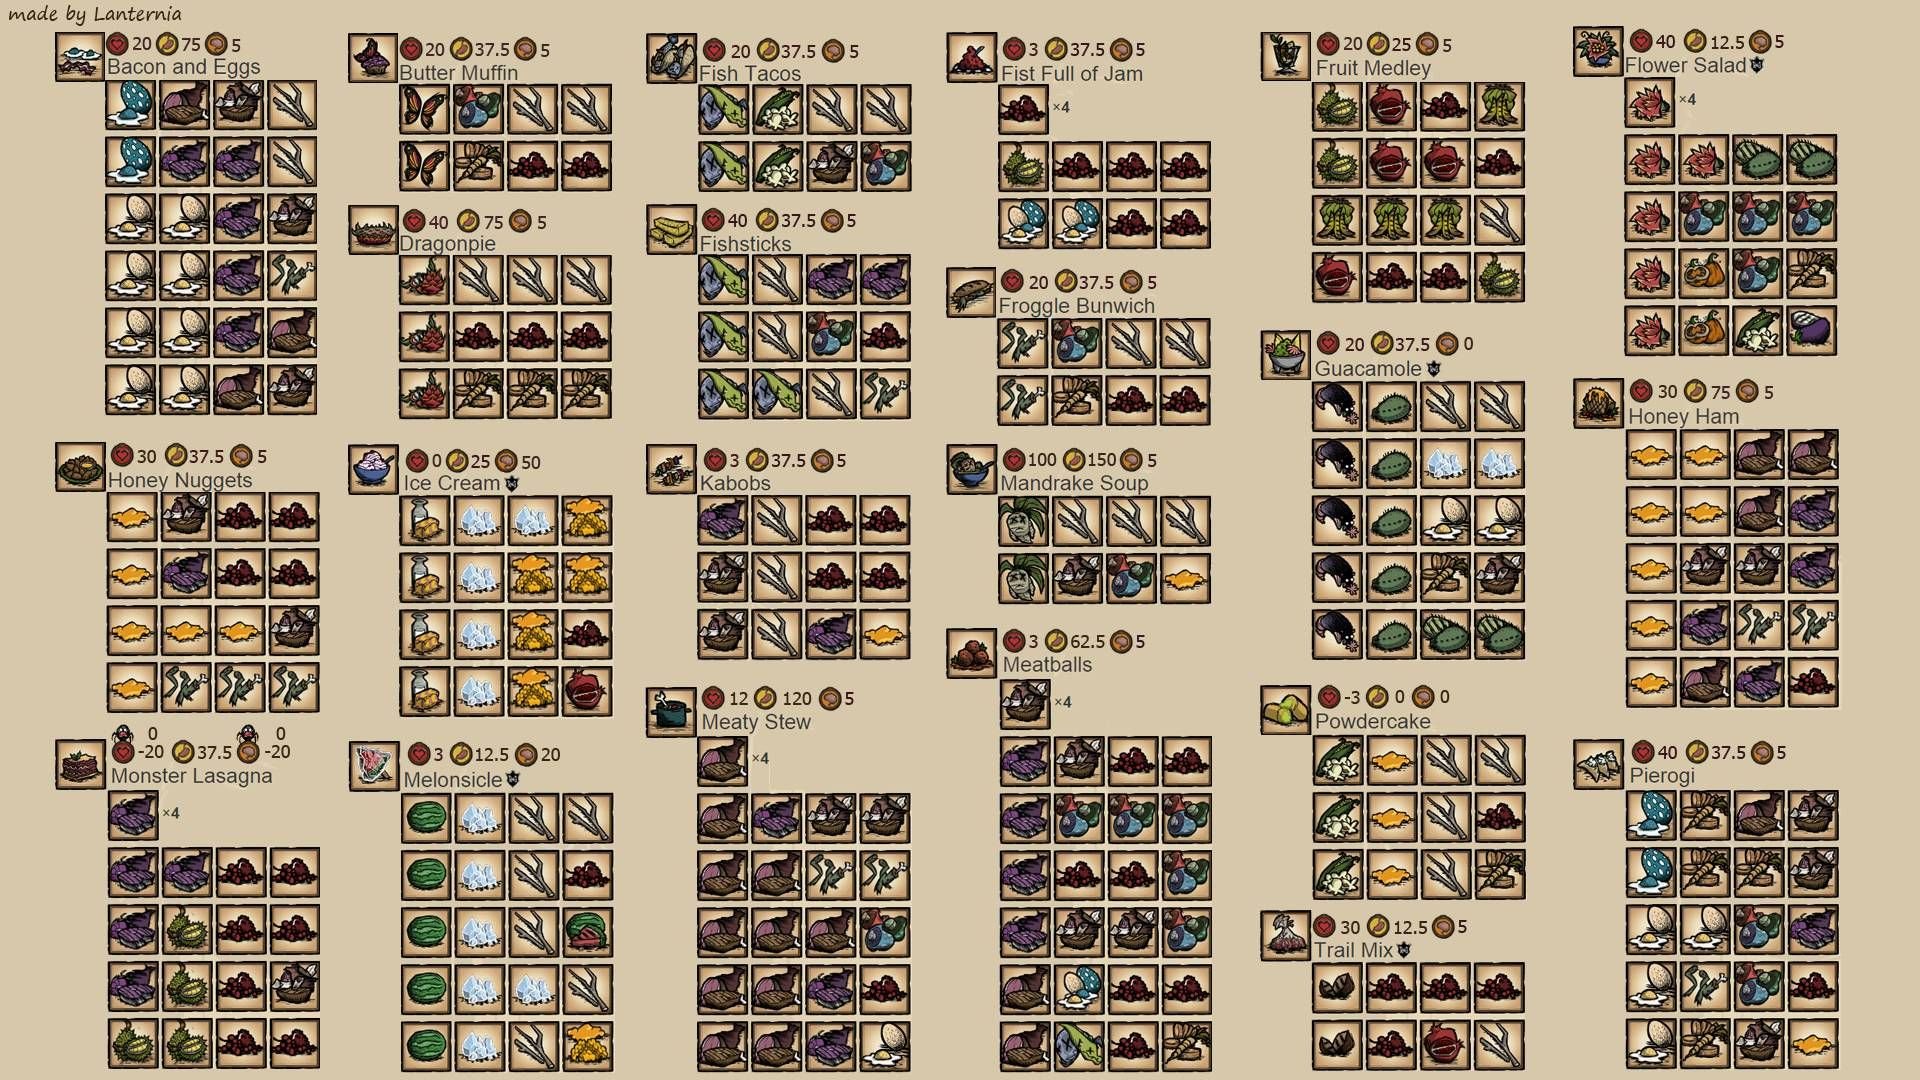Click the Bacon and Eggs dish icon

tap(80, 57)
